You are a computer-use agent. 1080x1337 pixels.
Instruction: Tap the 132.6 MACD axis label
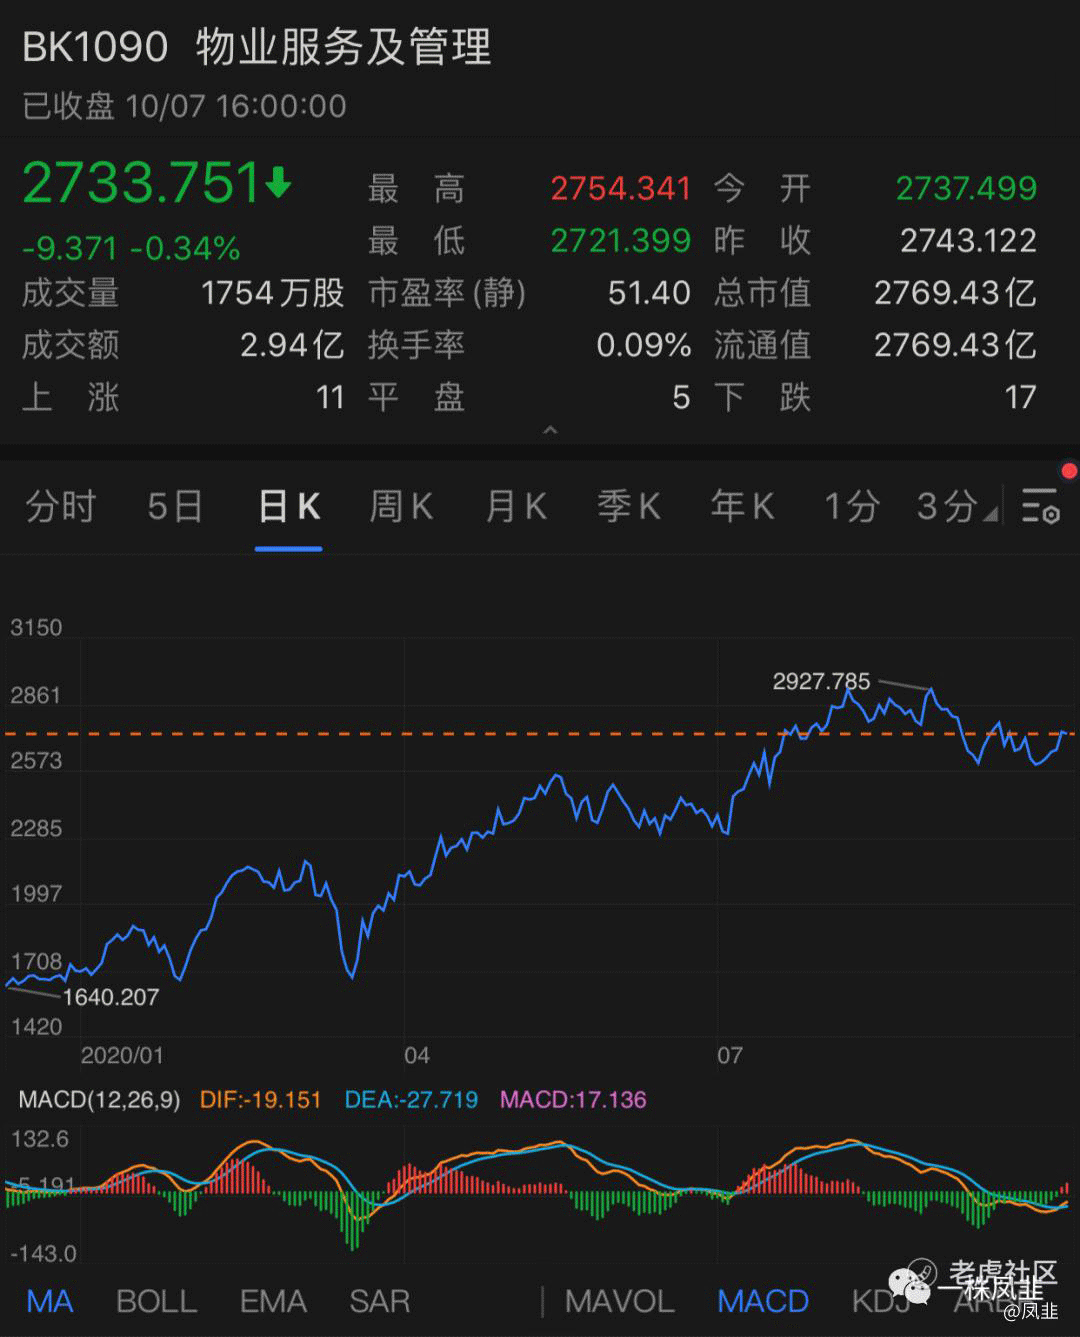tap(39, 1139)
